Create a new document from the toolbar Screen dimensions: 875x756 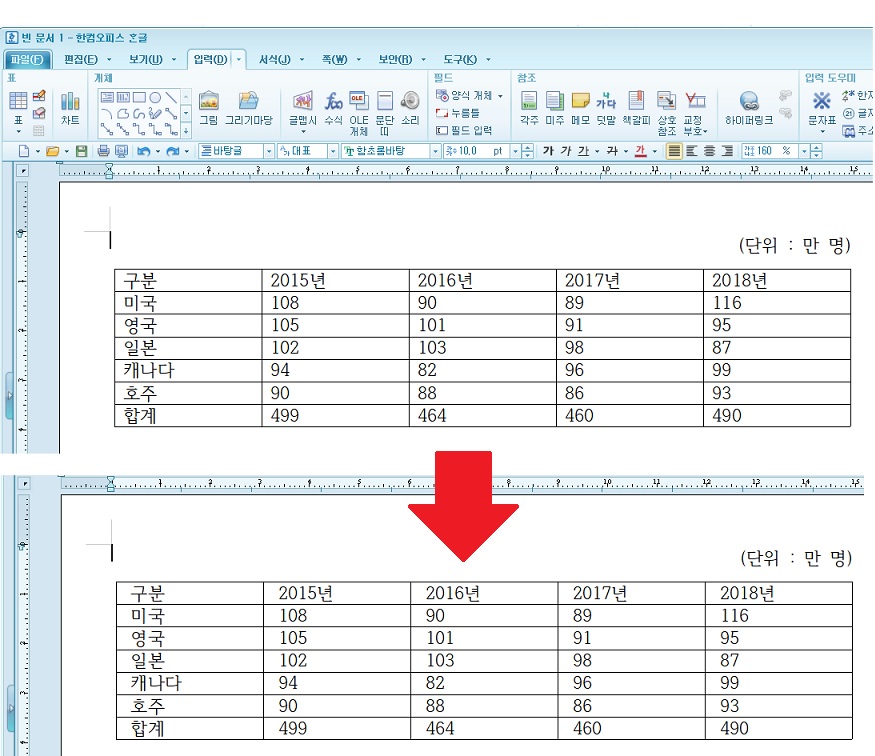[x=24, y=151]
